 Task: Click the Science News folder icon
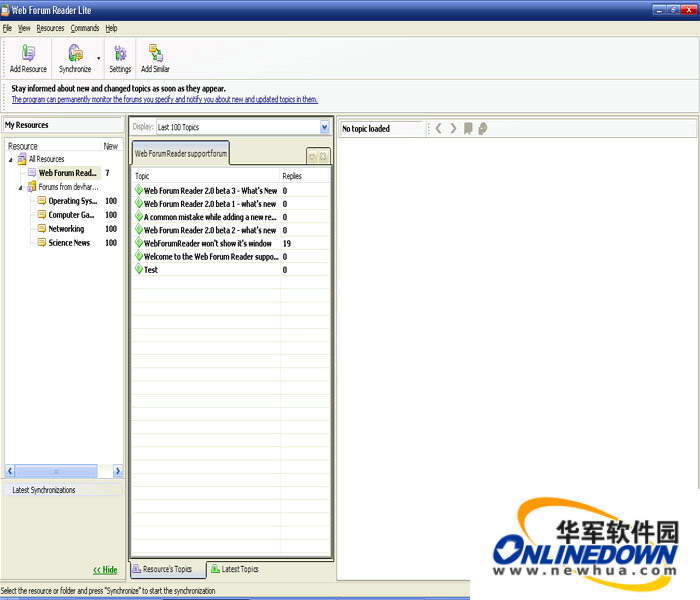(42, 242)
